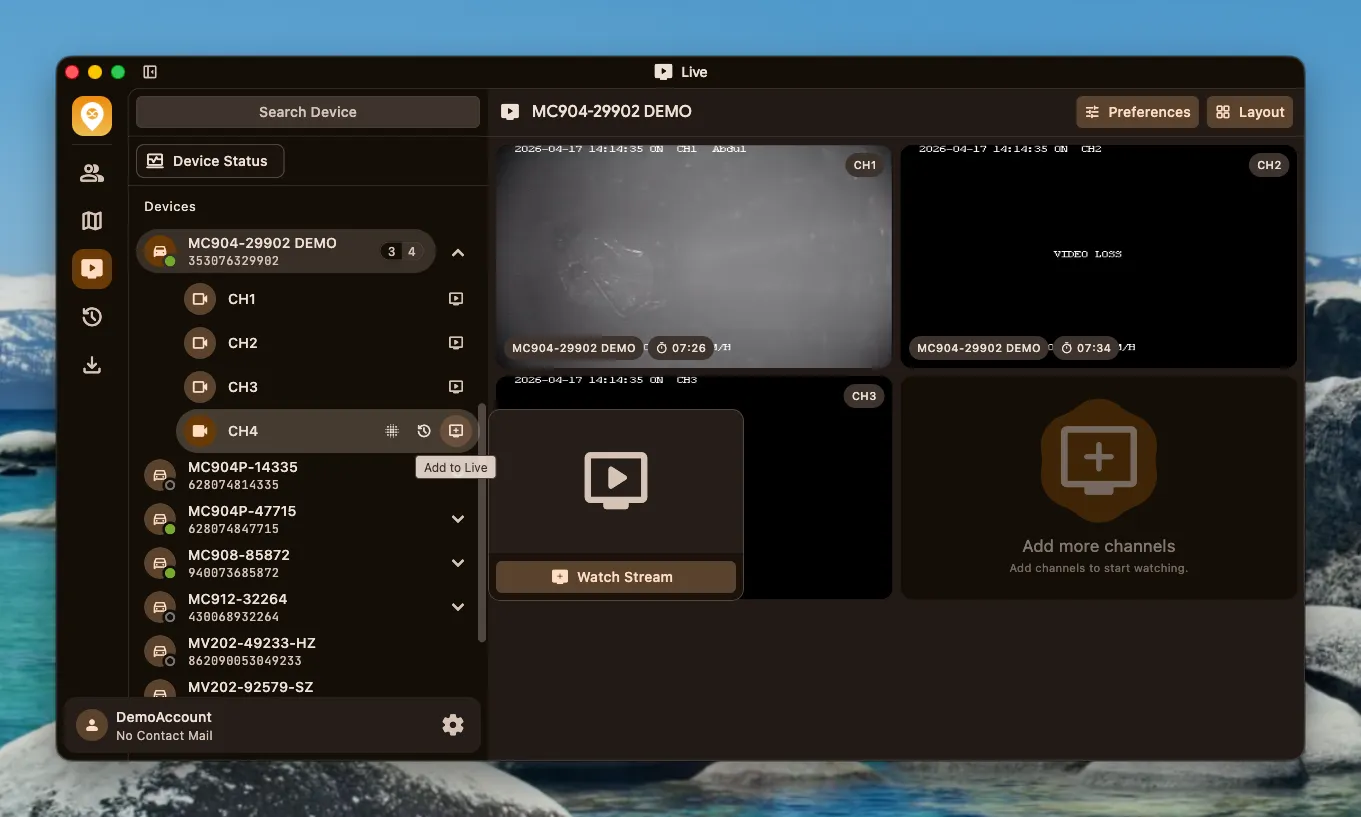This screenshot has width=1361, height=817.
Task: Expand the MC904P-47715 device
Action: [458, 519]
